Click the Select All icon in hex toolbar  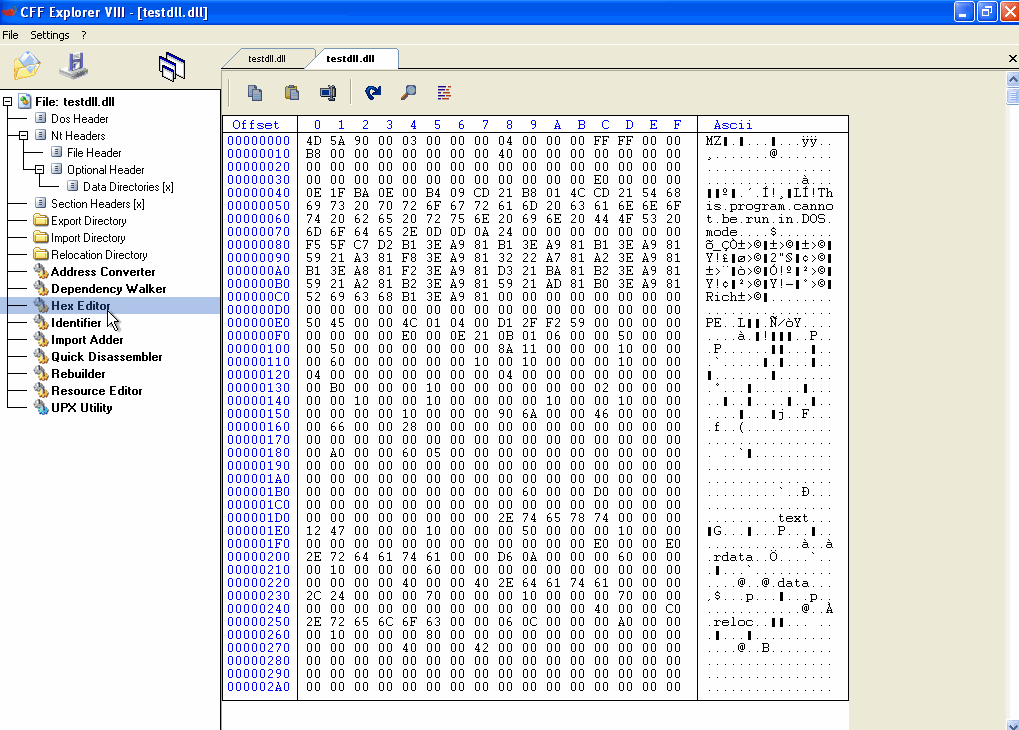327,93
